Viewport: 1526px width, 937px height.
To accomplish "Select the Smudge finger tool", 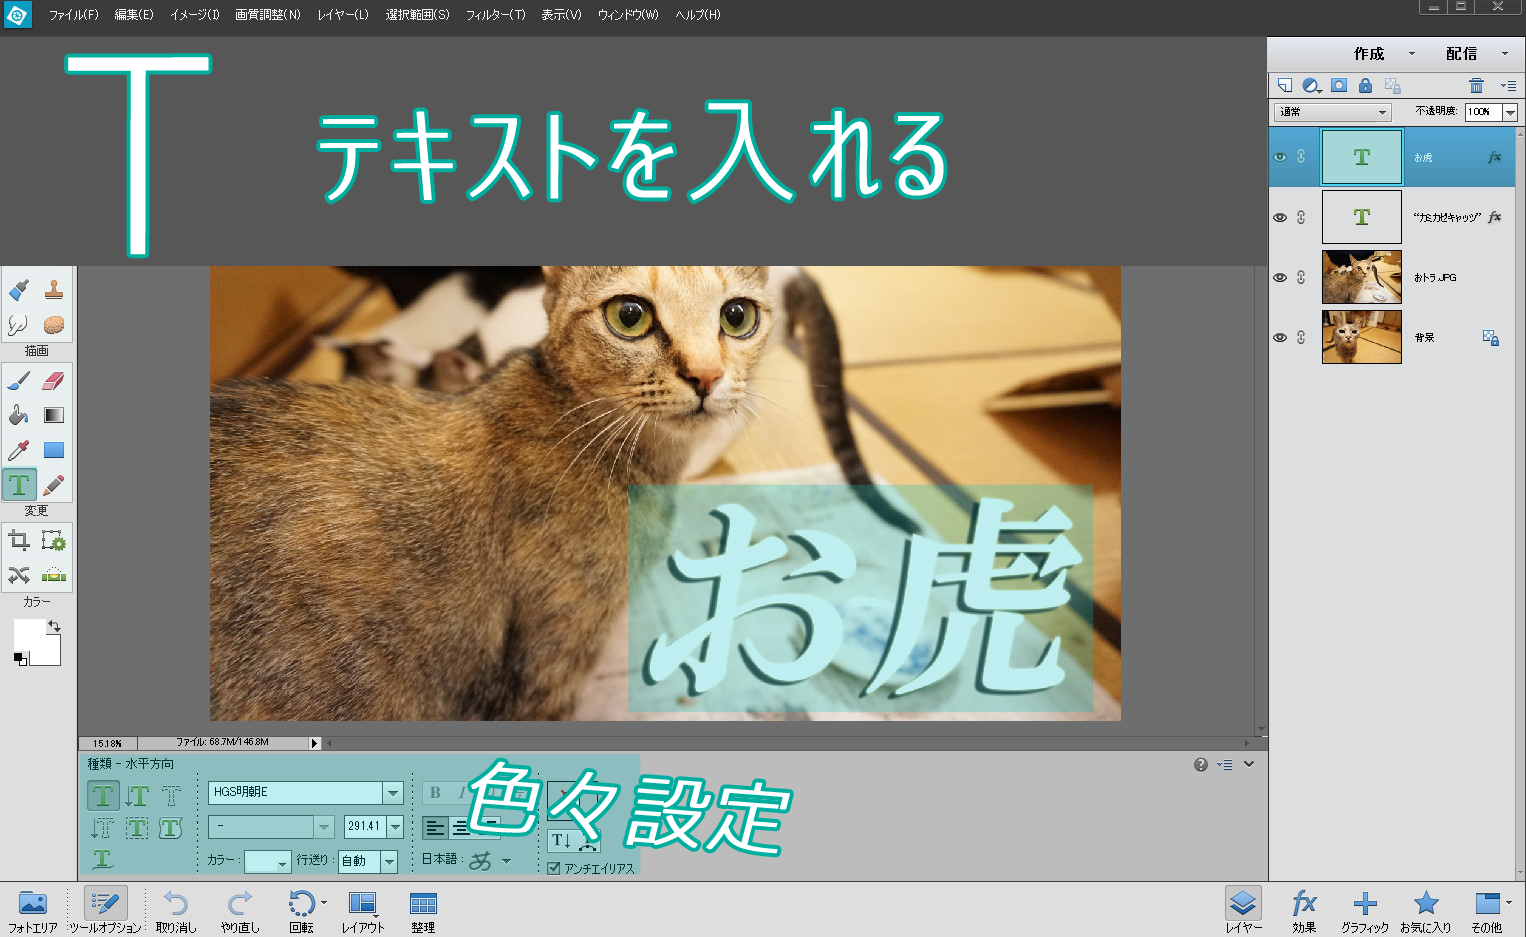I will 19,324.
